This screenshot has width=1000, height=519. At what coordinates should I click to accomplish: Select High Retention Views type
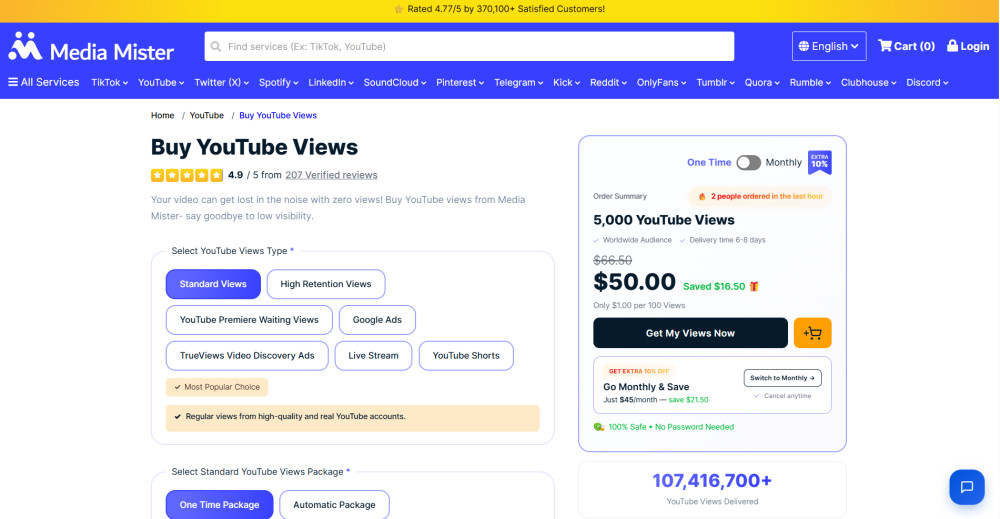(x=326, y=284)
